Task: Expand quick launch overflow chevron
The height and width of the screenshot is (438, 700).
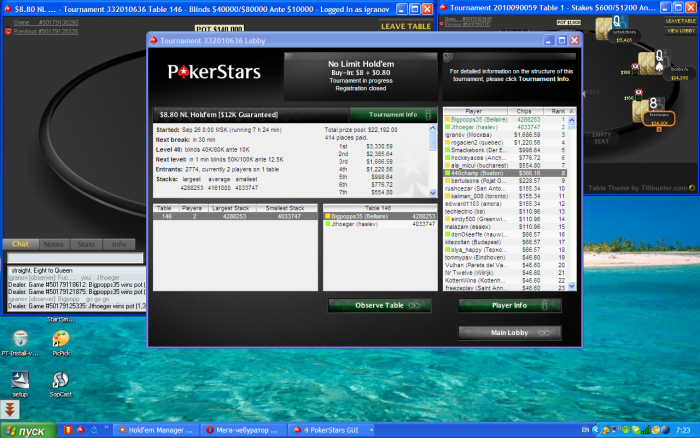Action: (106, 428)
